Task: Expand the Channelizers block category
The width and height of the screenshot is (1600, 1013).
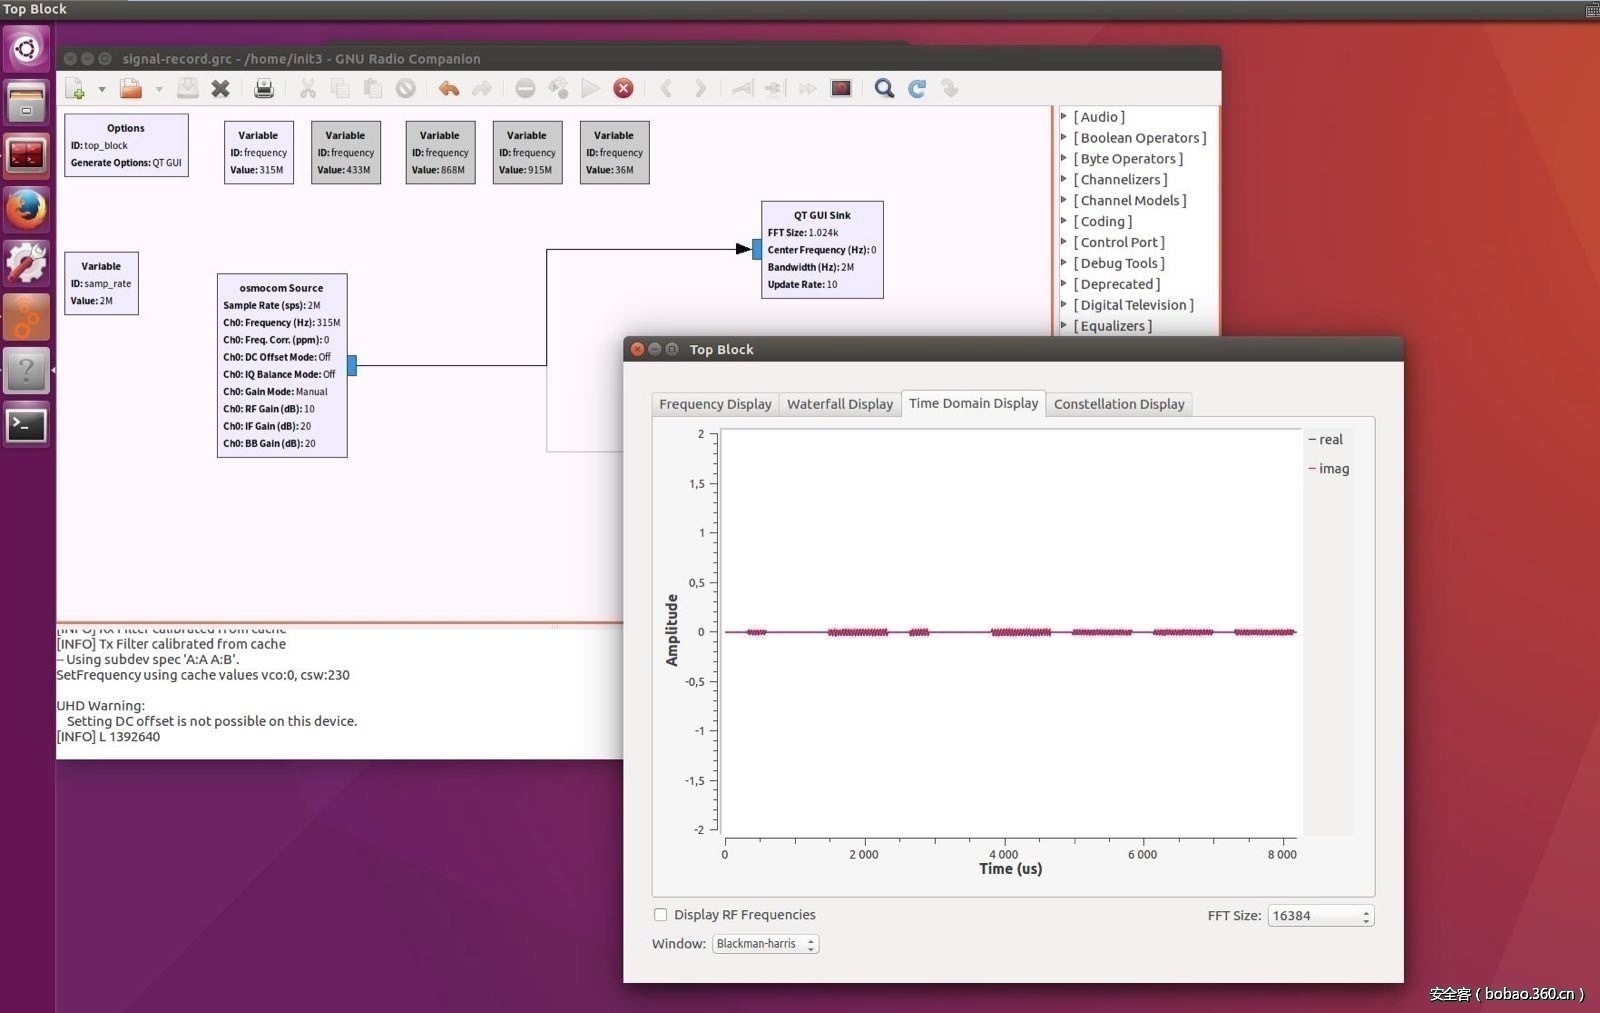Action: (x=1064, y=180)
